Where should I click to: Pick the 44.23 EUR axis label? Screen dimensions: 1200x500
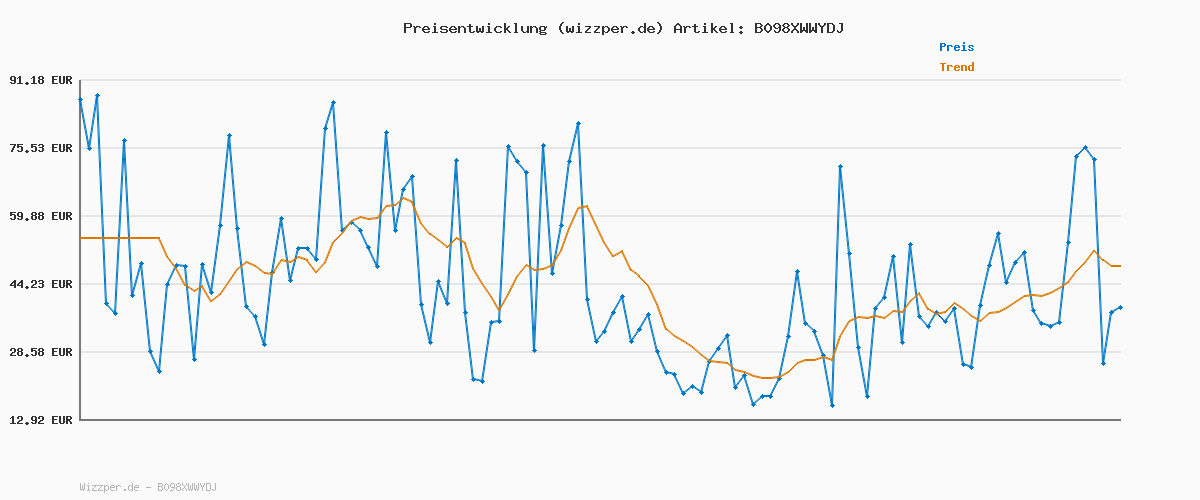coord(41,284)
